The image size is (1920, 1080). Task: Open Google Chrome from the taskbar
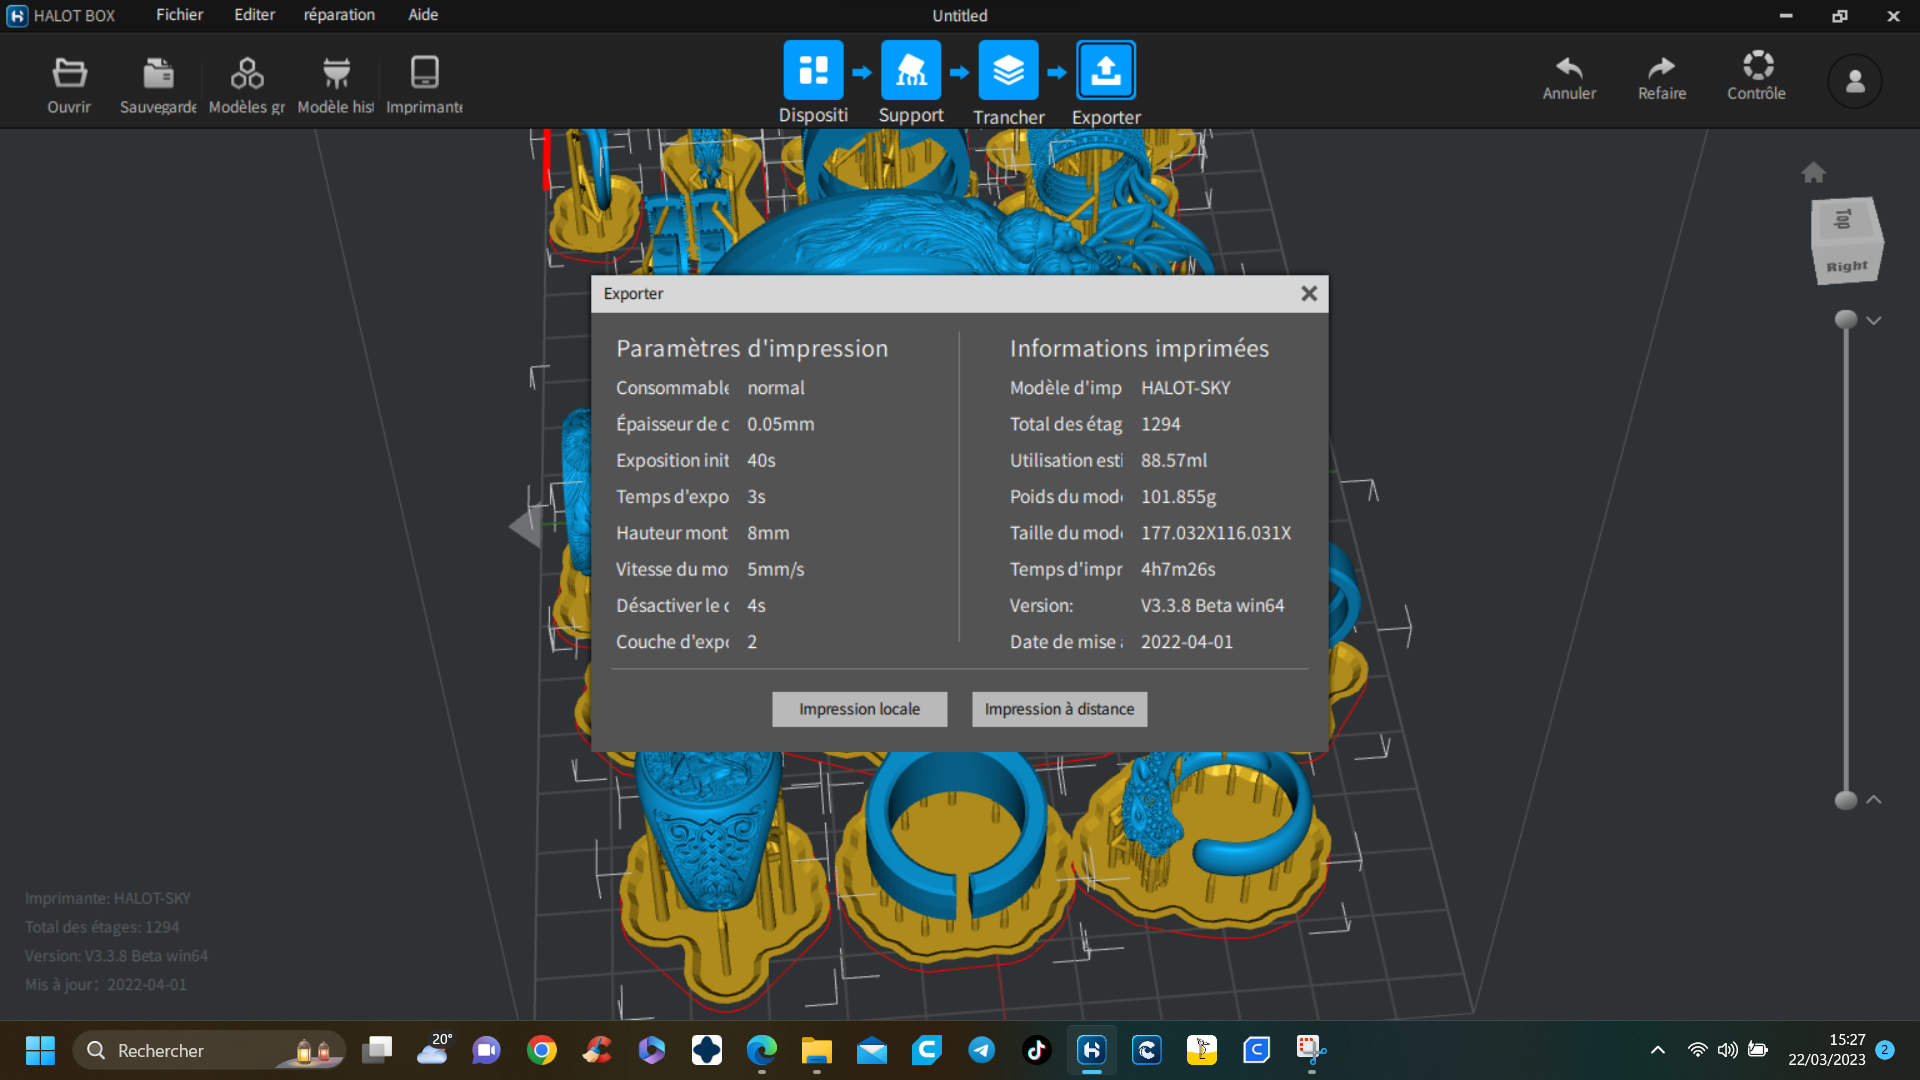(x=542, y=1050)
